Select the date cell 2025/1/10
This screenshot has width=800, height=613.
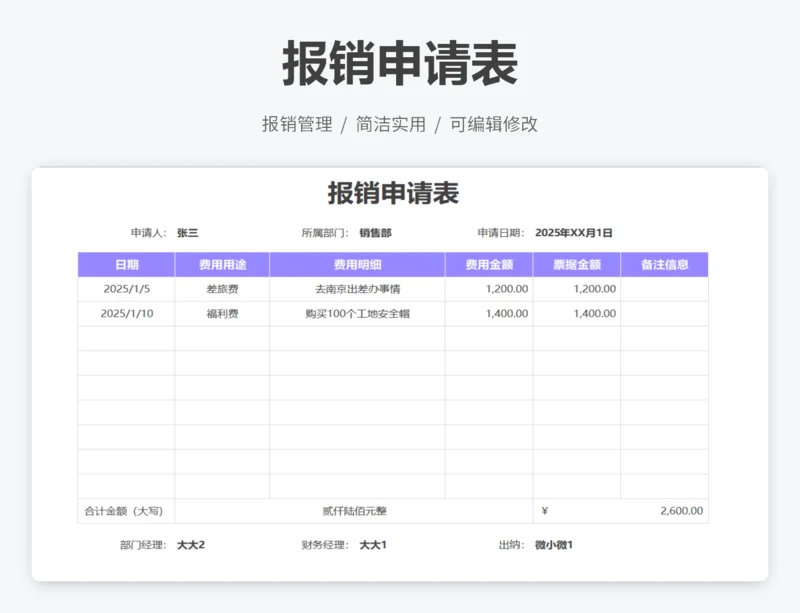point(127,313)
